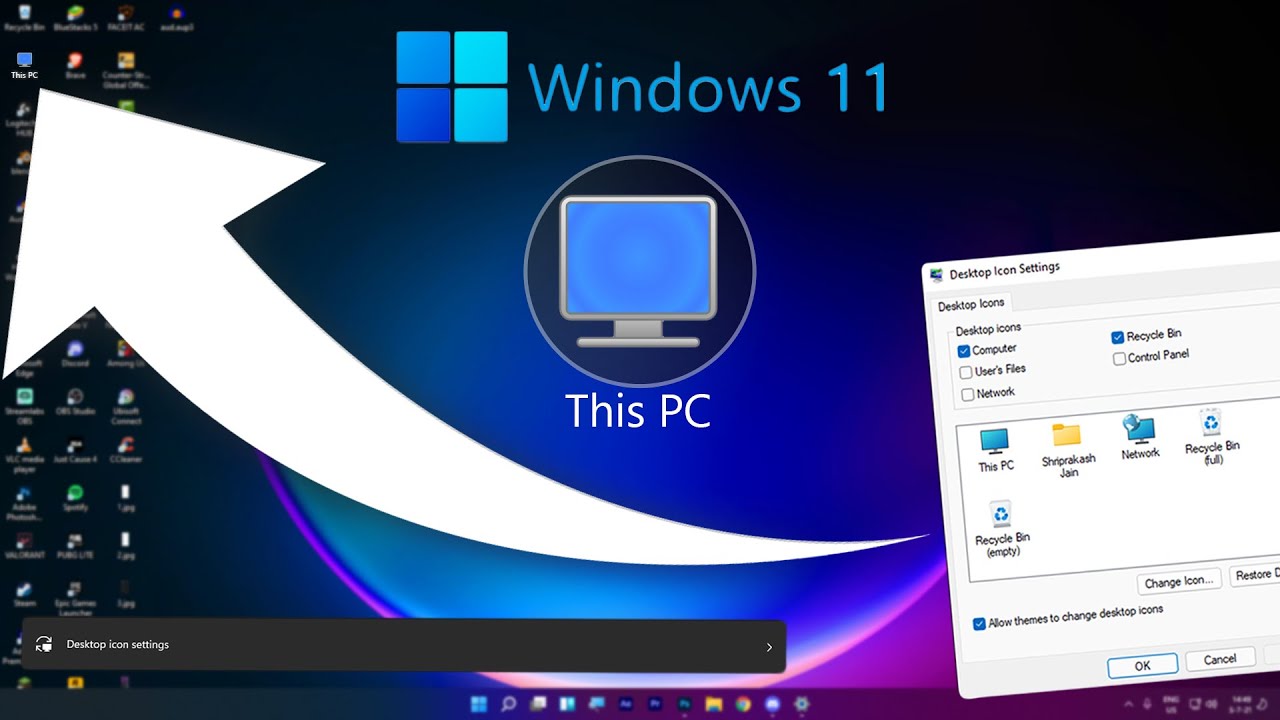Select the Just Cause 4 shortcut
The image size is (1280, 720).
[x=75, y=450]
